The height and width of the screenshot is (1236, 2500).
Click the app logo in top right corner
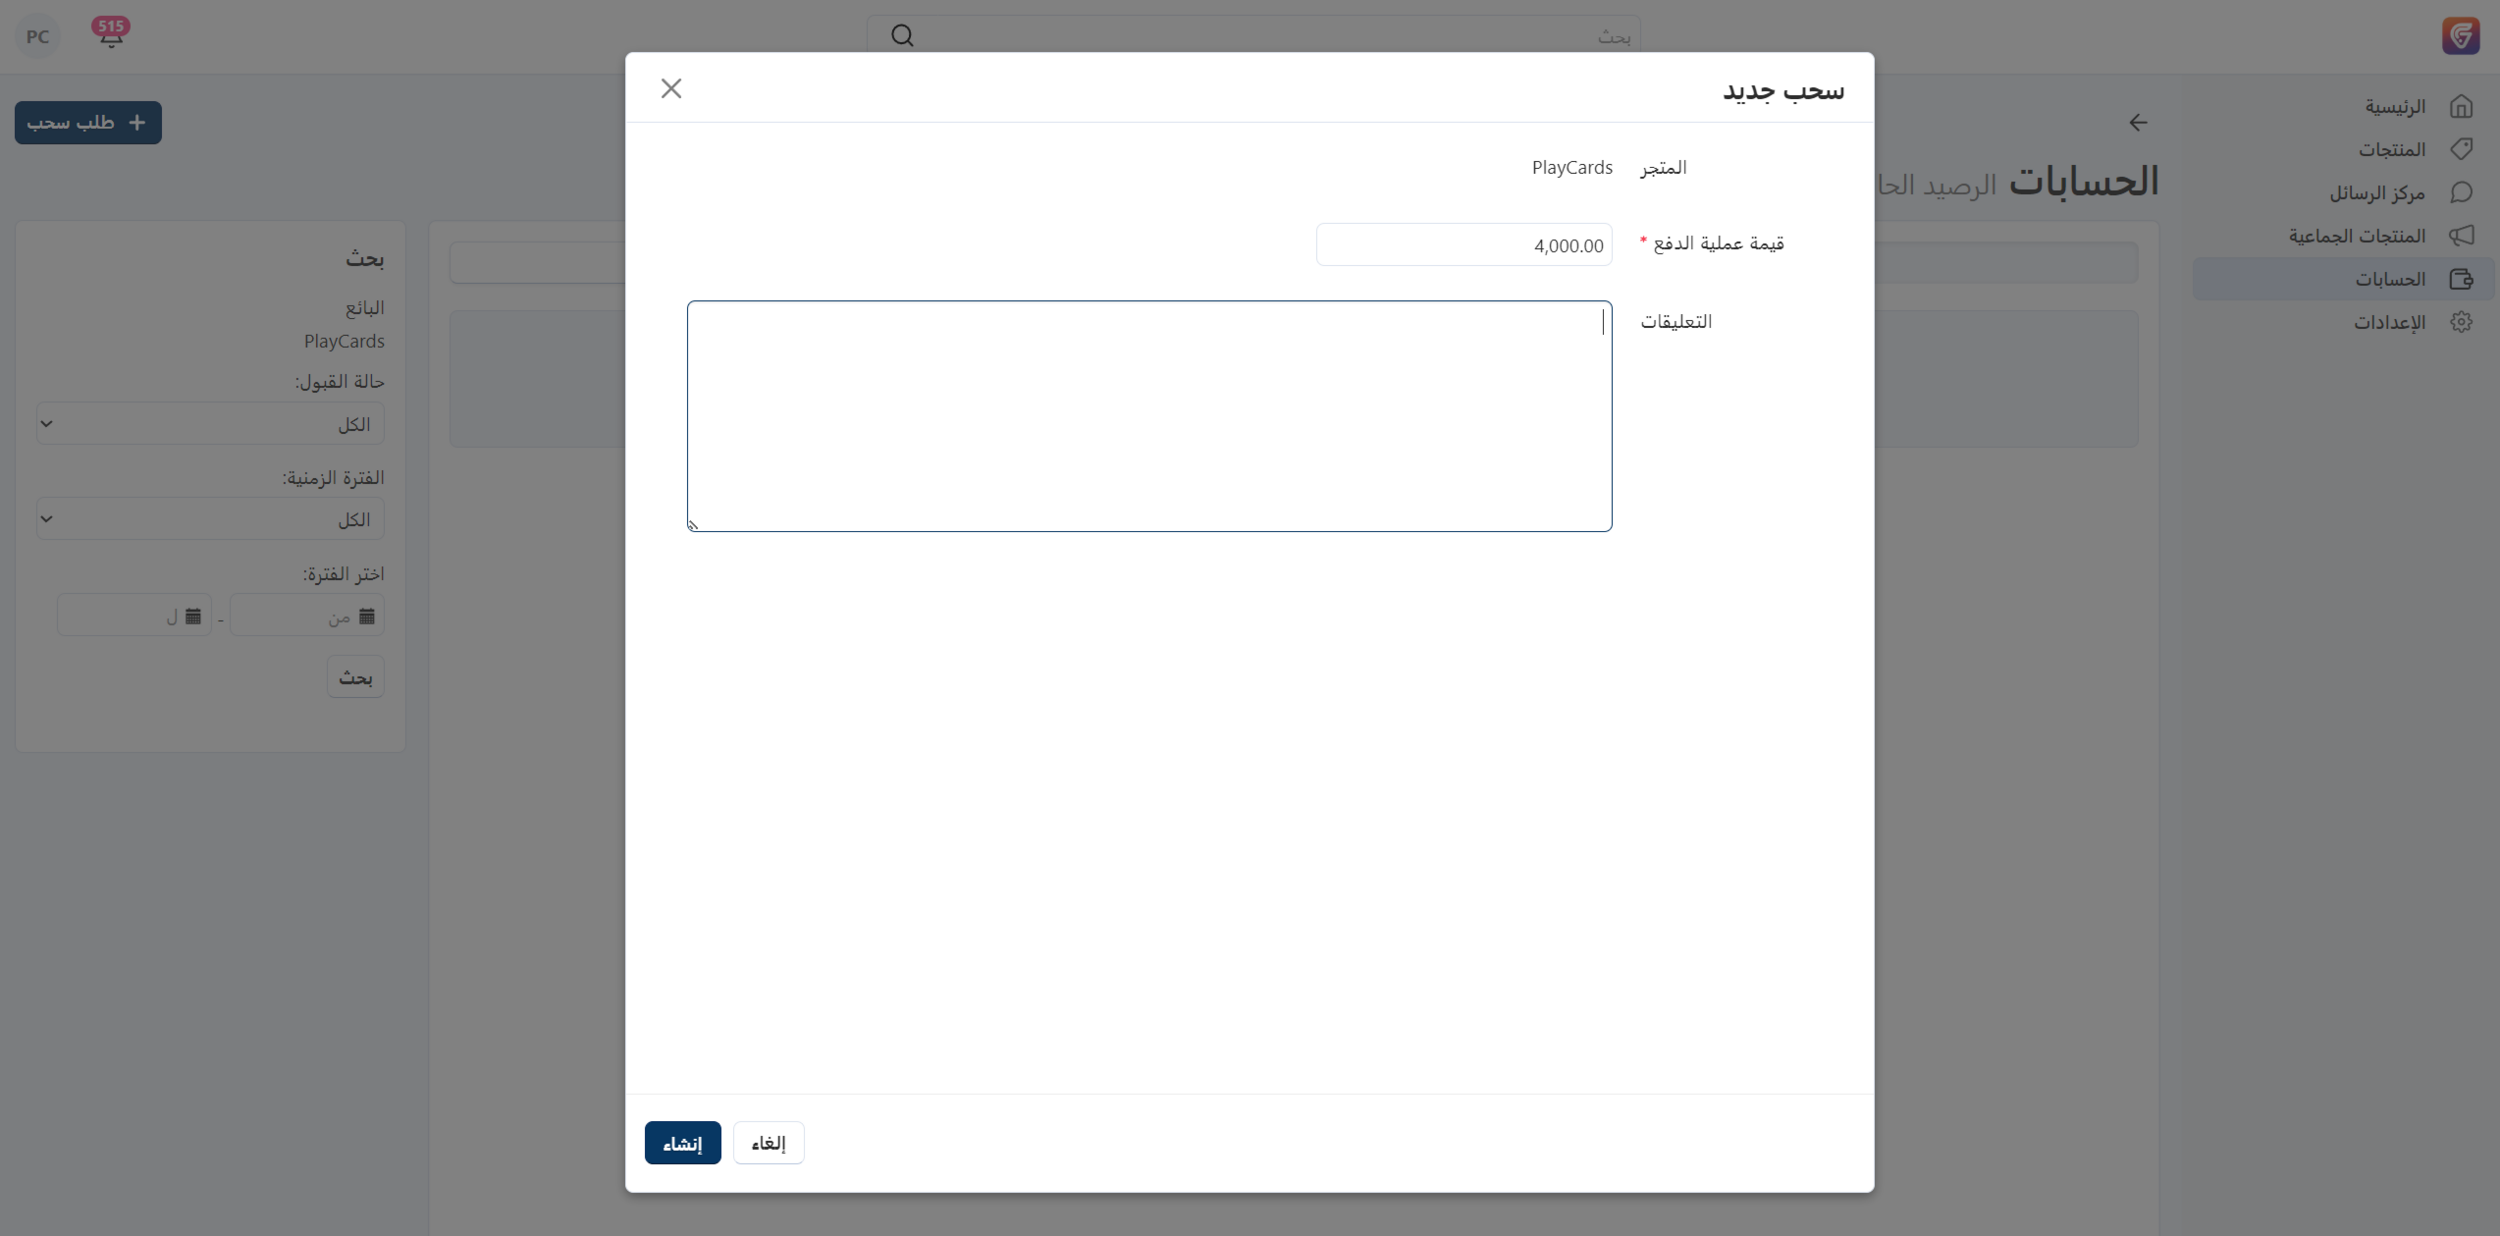point(2460,36)
